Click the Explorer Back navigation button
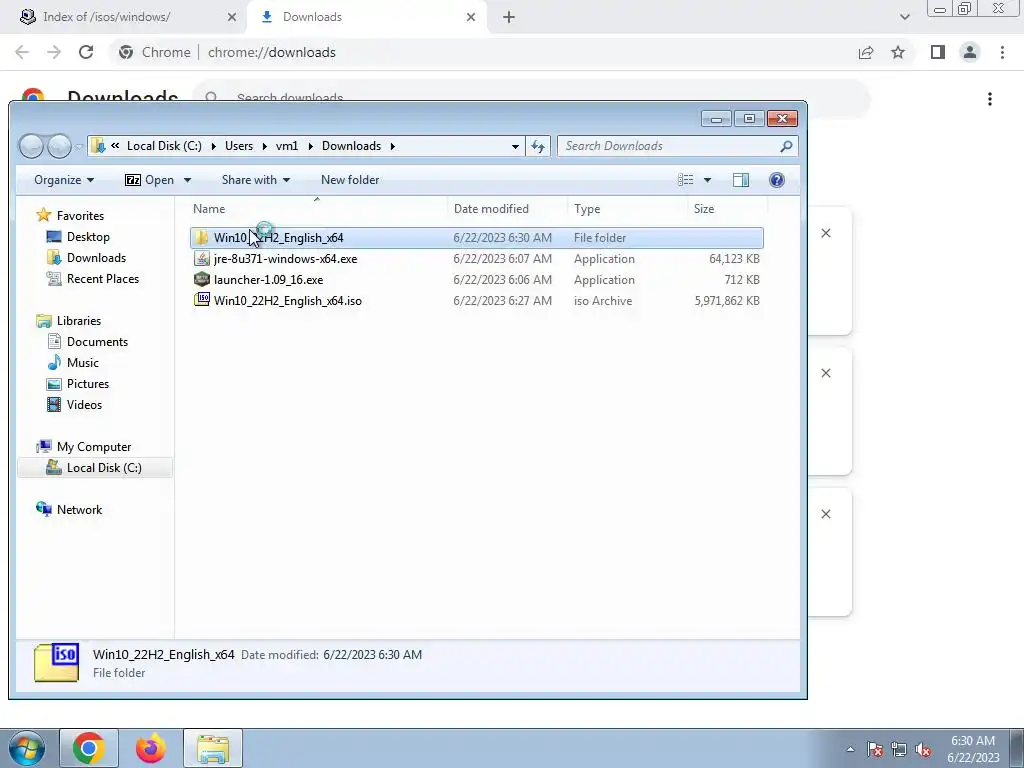 (x=31, y=146)
